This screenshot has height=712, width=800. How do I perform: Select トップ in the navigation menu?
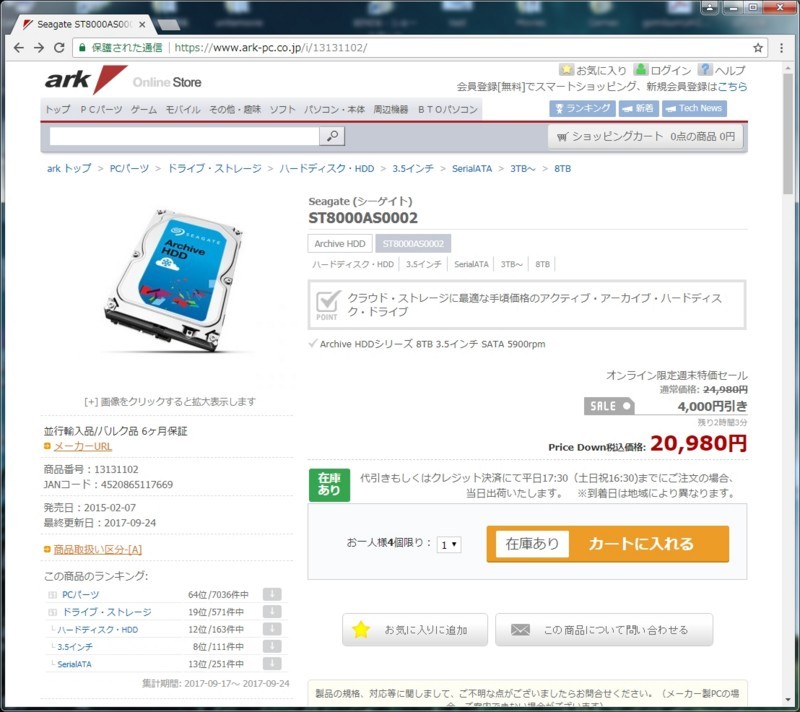pos(58,109)
